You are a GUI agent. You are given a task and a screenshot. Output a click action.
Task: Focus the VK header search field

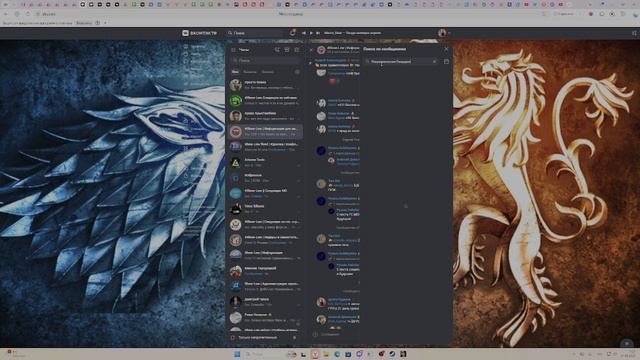(255, 33)
